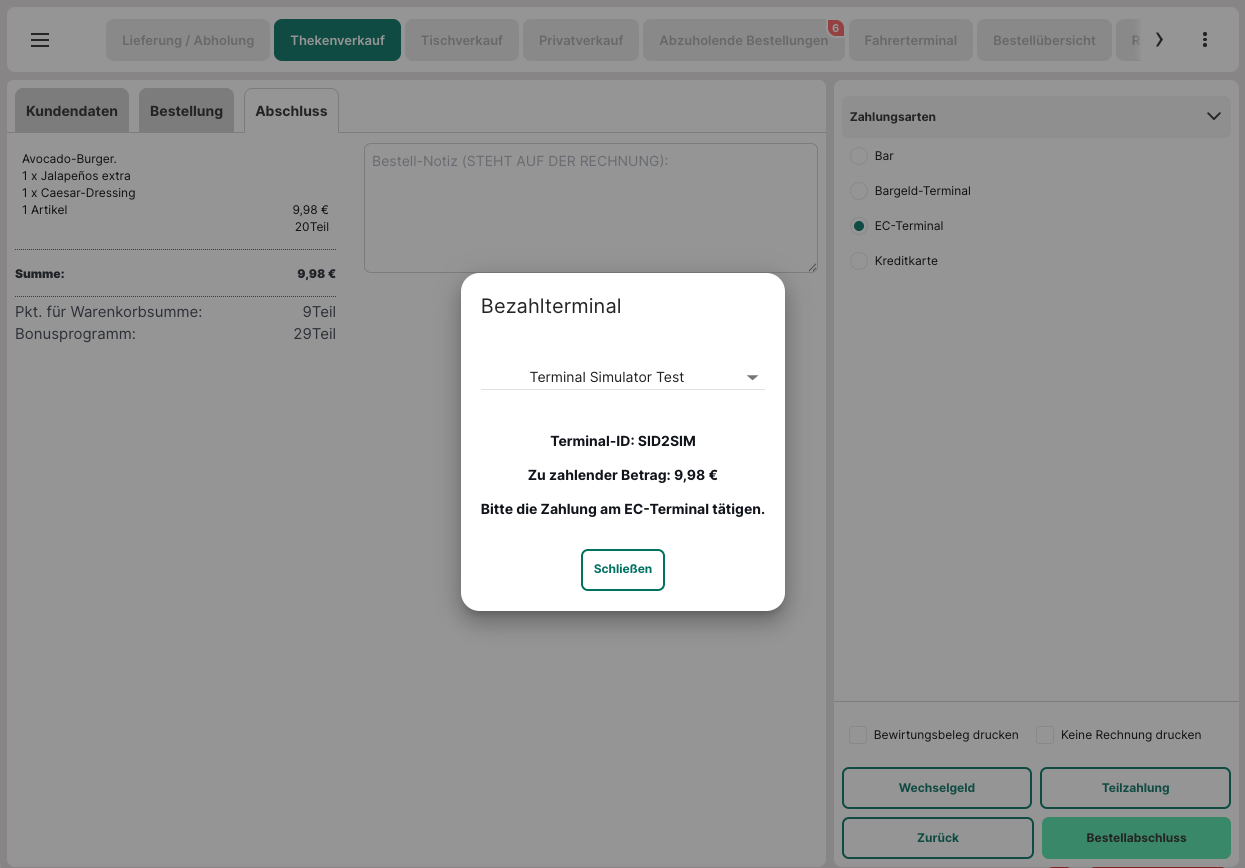Go to Lieferung / Abholung
Viewport: 1245px width, 868px height.
pos(188,41)
